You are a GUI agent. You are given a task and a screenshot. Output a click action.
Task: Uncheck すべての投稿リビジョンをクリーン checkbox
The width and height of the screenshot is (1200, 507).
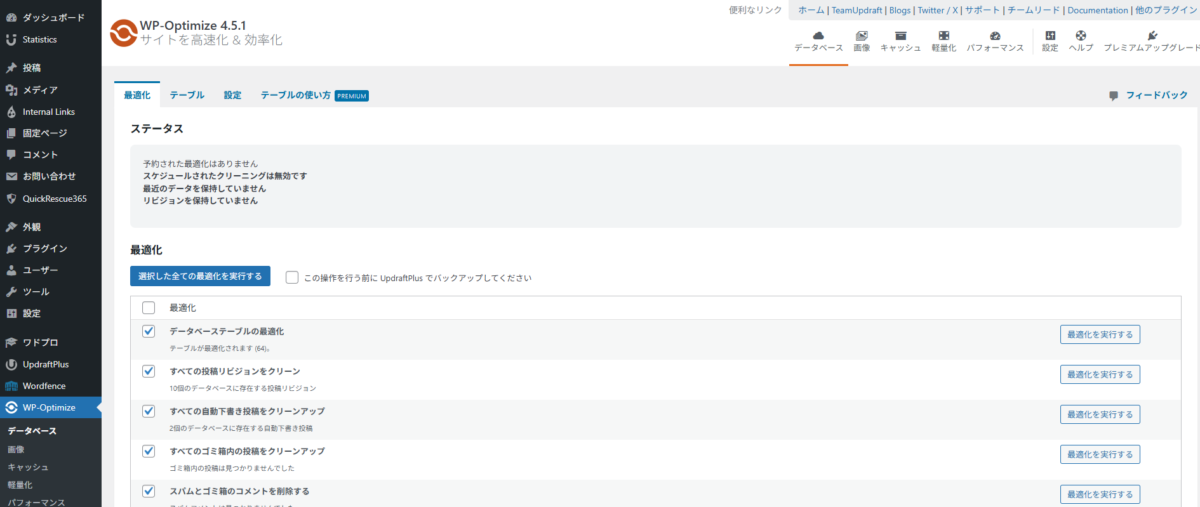149,371
